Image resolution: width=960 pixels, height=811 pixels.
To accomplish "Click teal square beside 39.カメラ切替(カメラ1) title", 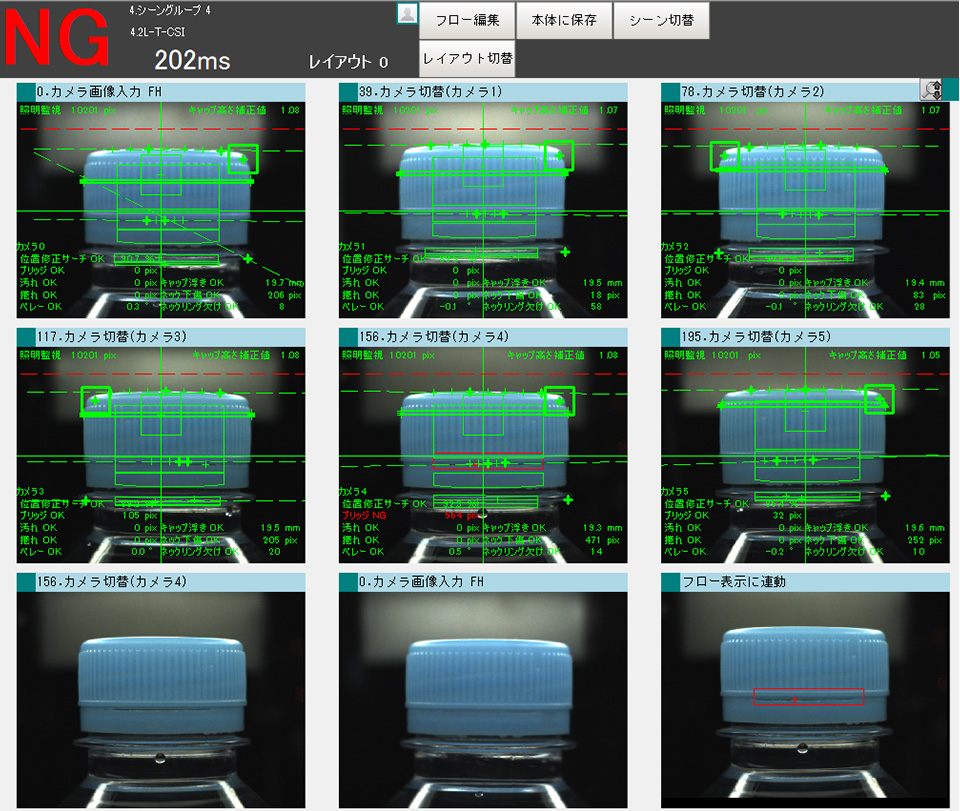I will [347, 91].
